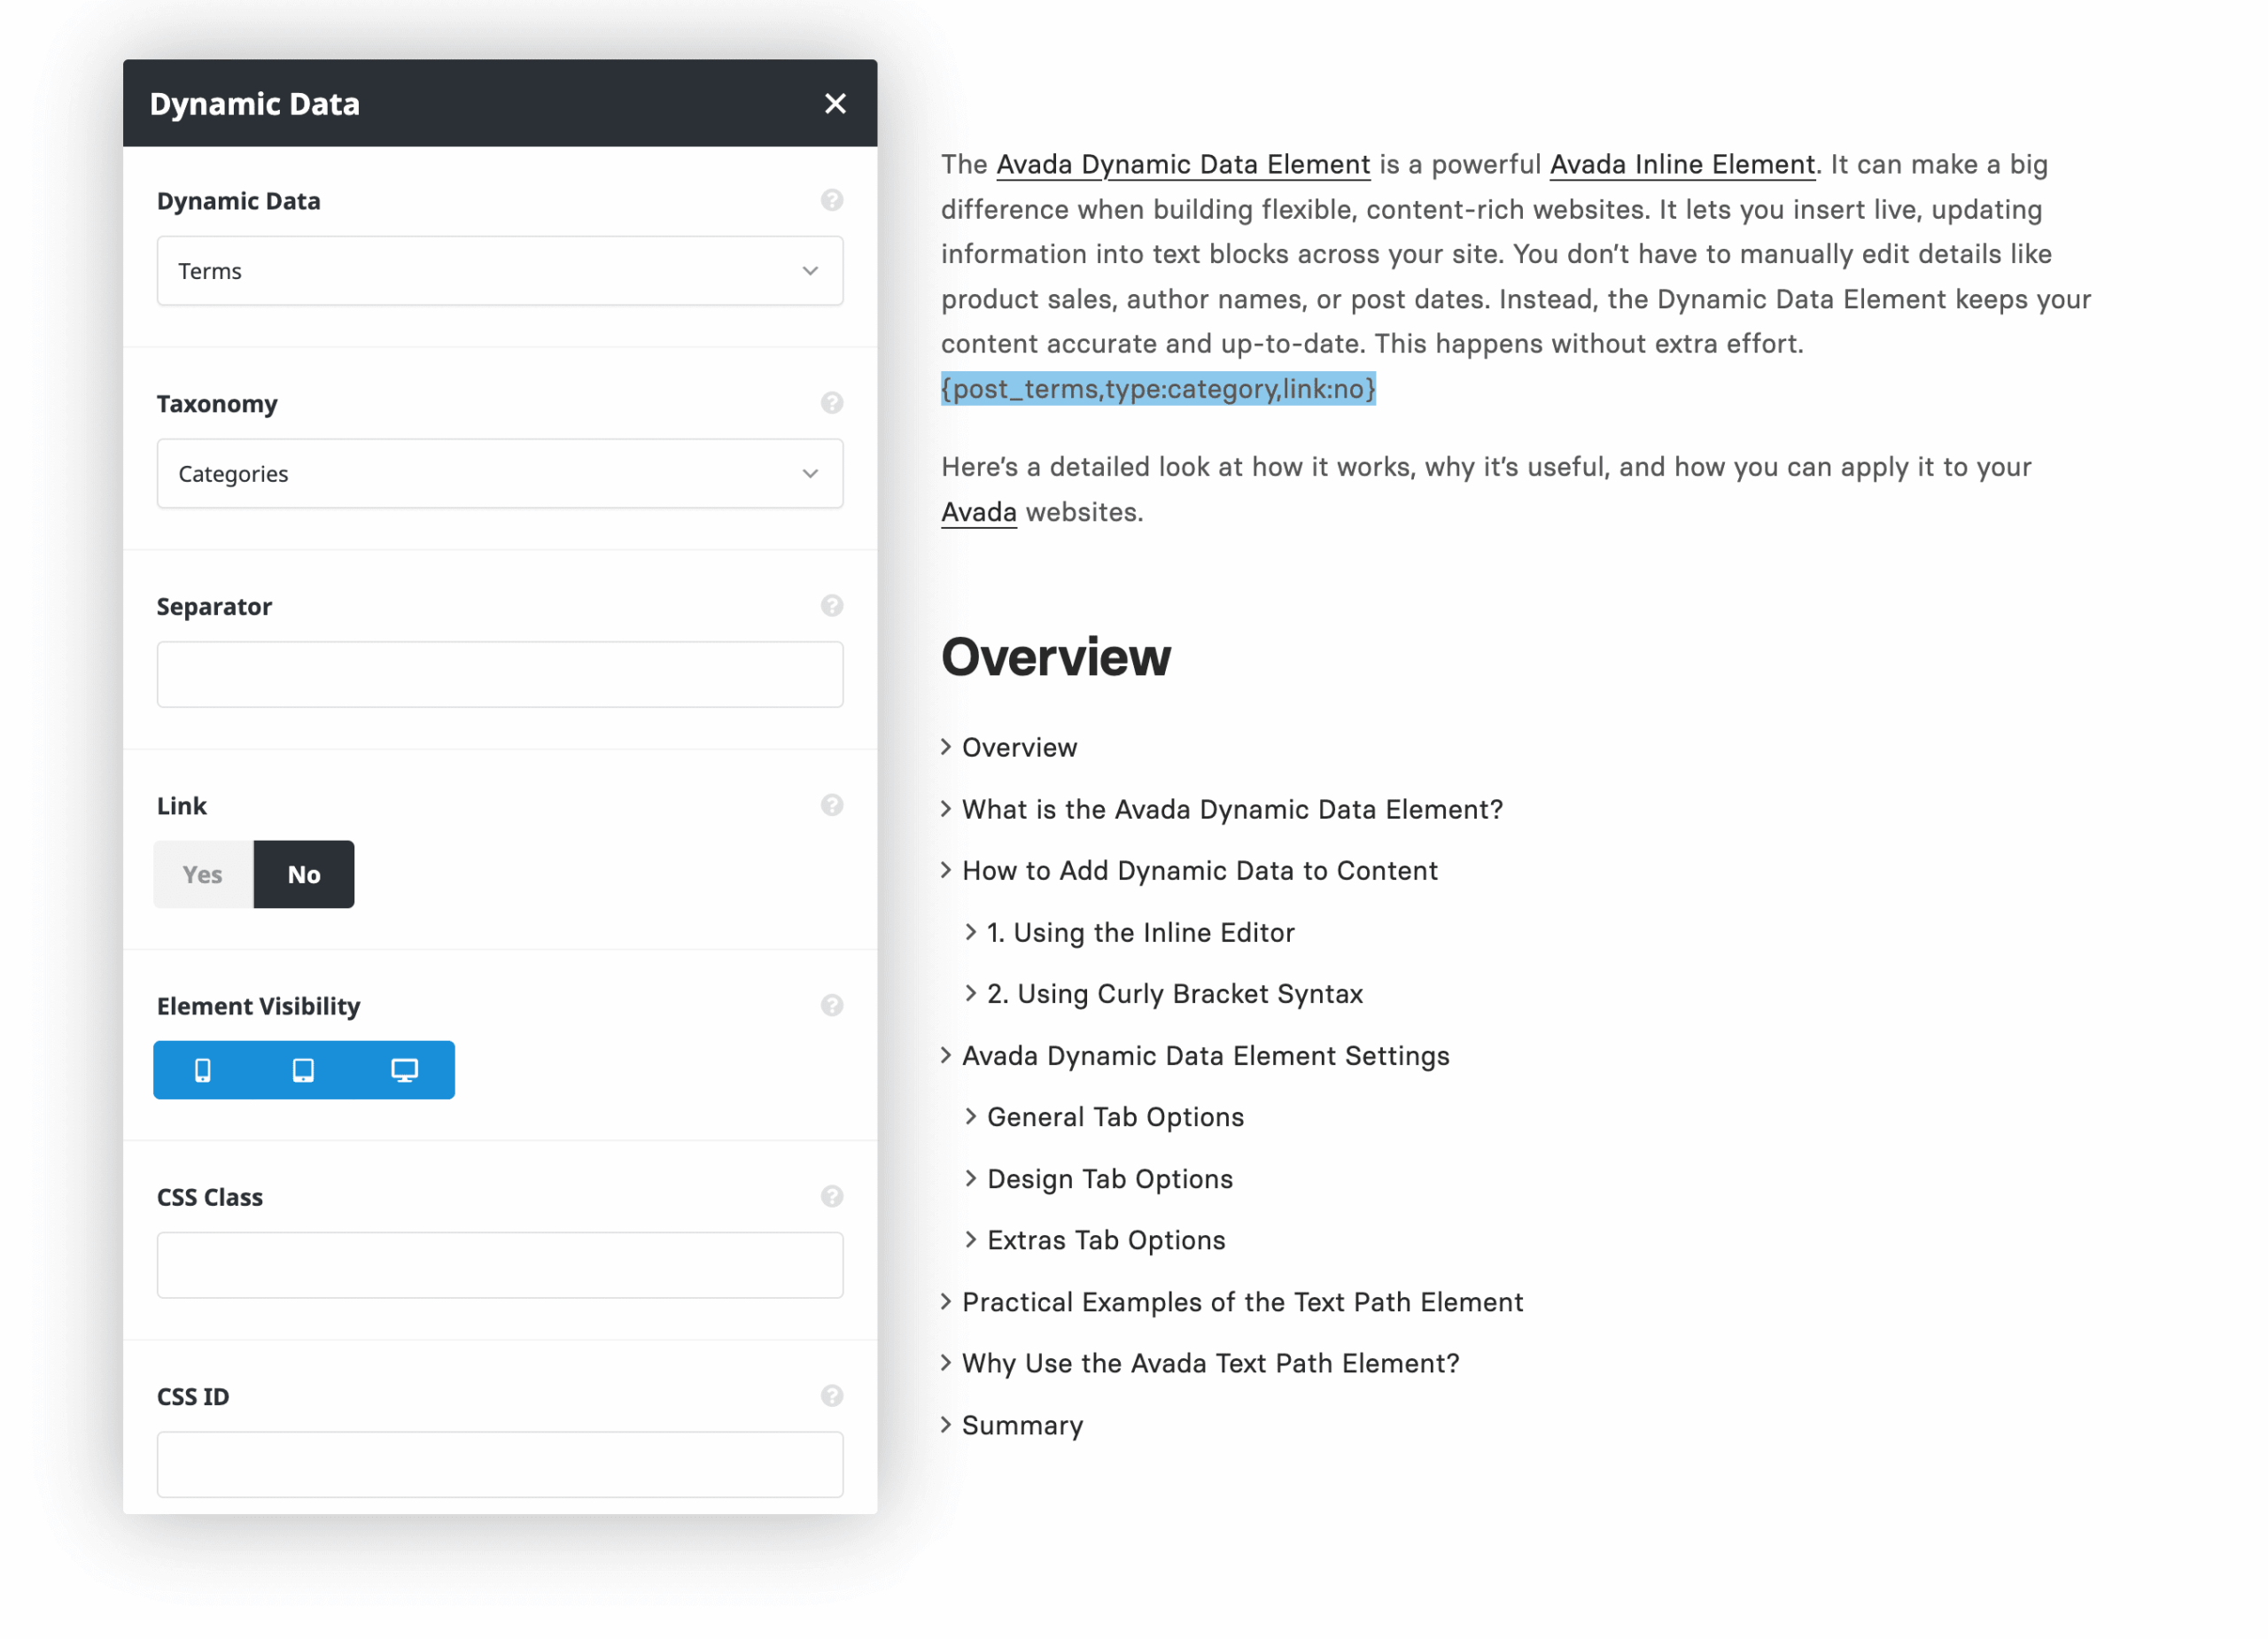This screenshot has height=1639, width=2268.
Task: Open the Dynamic Data Terms dropdown
Action: (x=500, y=271)
